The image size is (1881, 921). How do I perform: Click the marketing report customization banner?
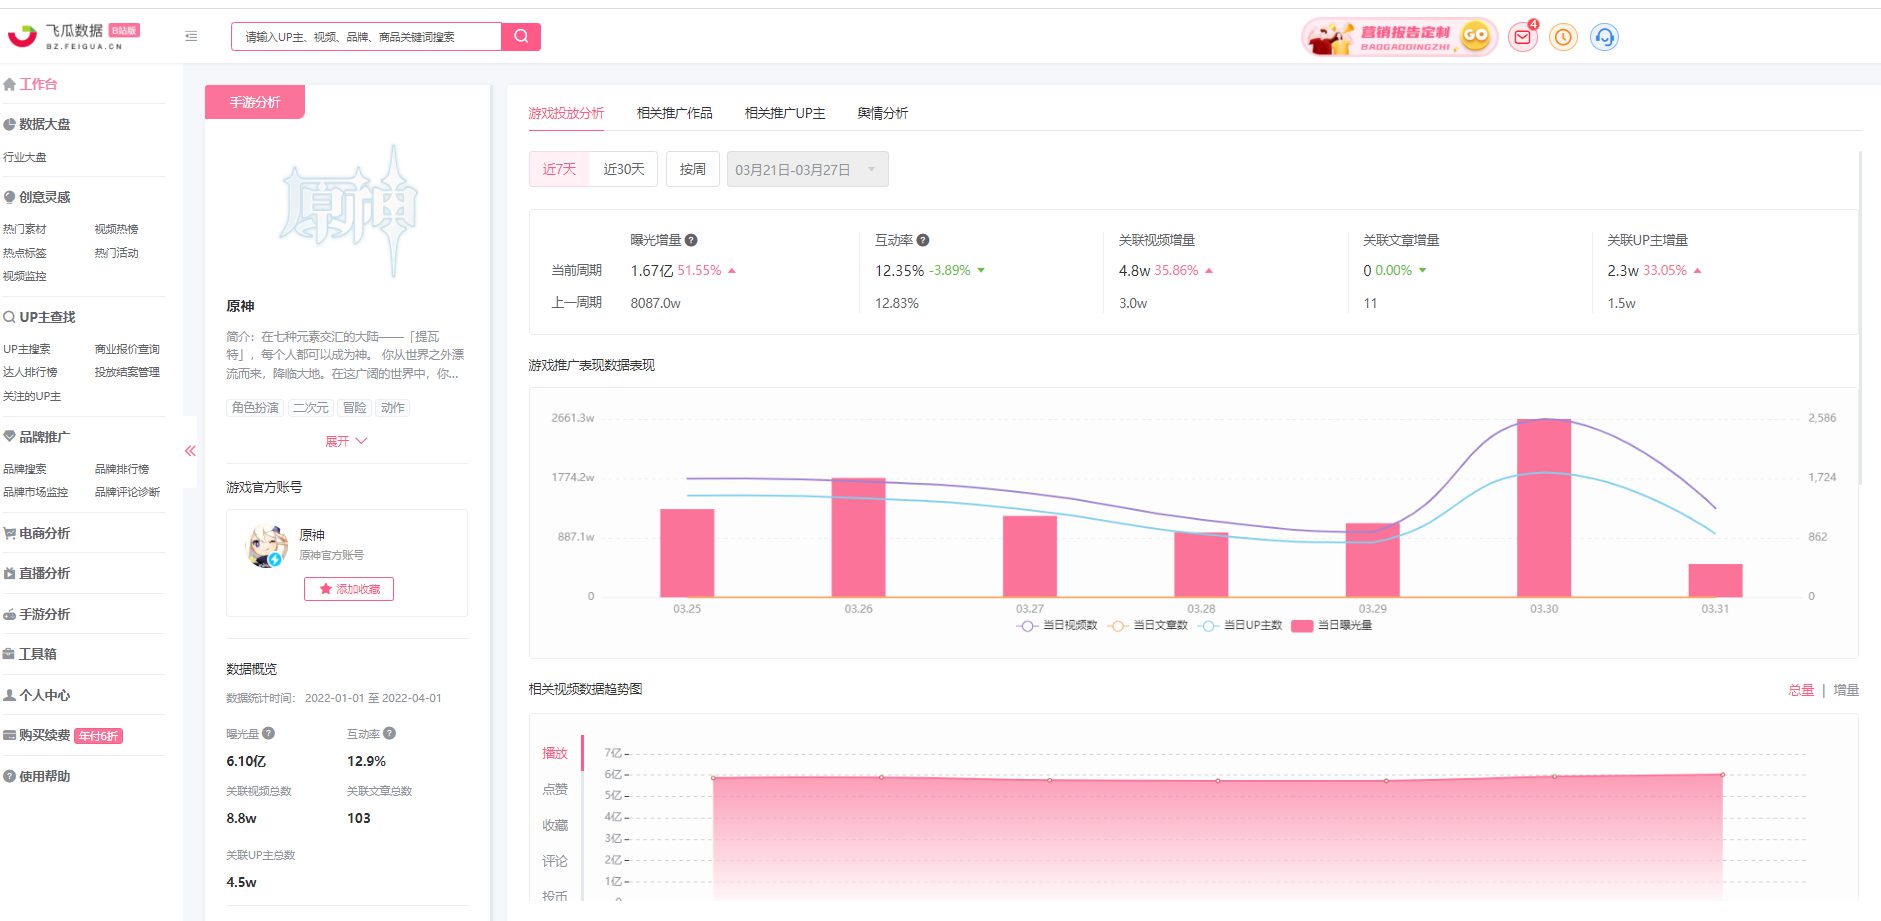pos(1399,38)
